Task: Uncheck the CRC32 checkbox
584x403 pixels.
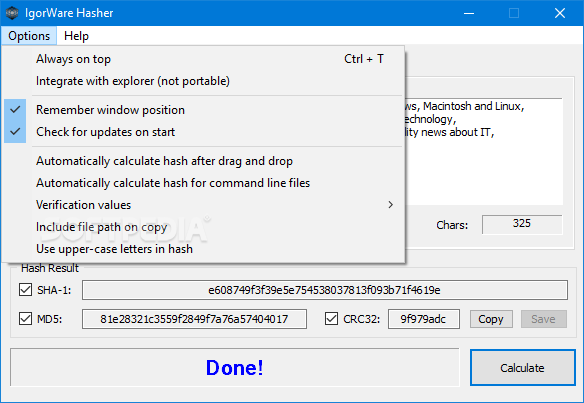Action: [x=331, y=318]
